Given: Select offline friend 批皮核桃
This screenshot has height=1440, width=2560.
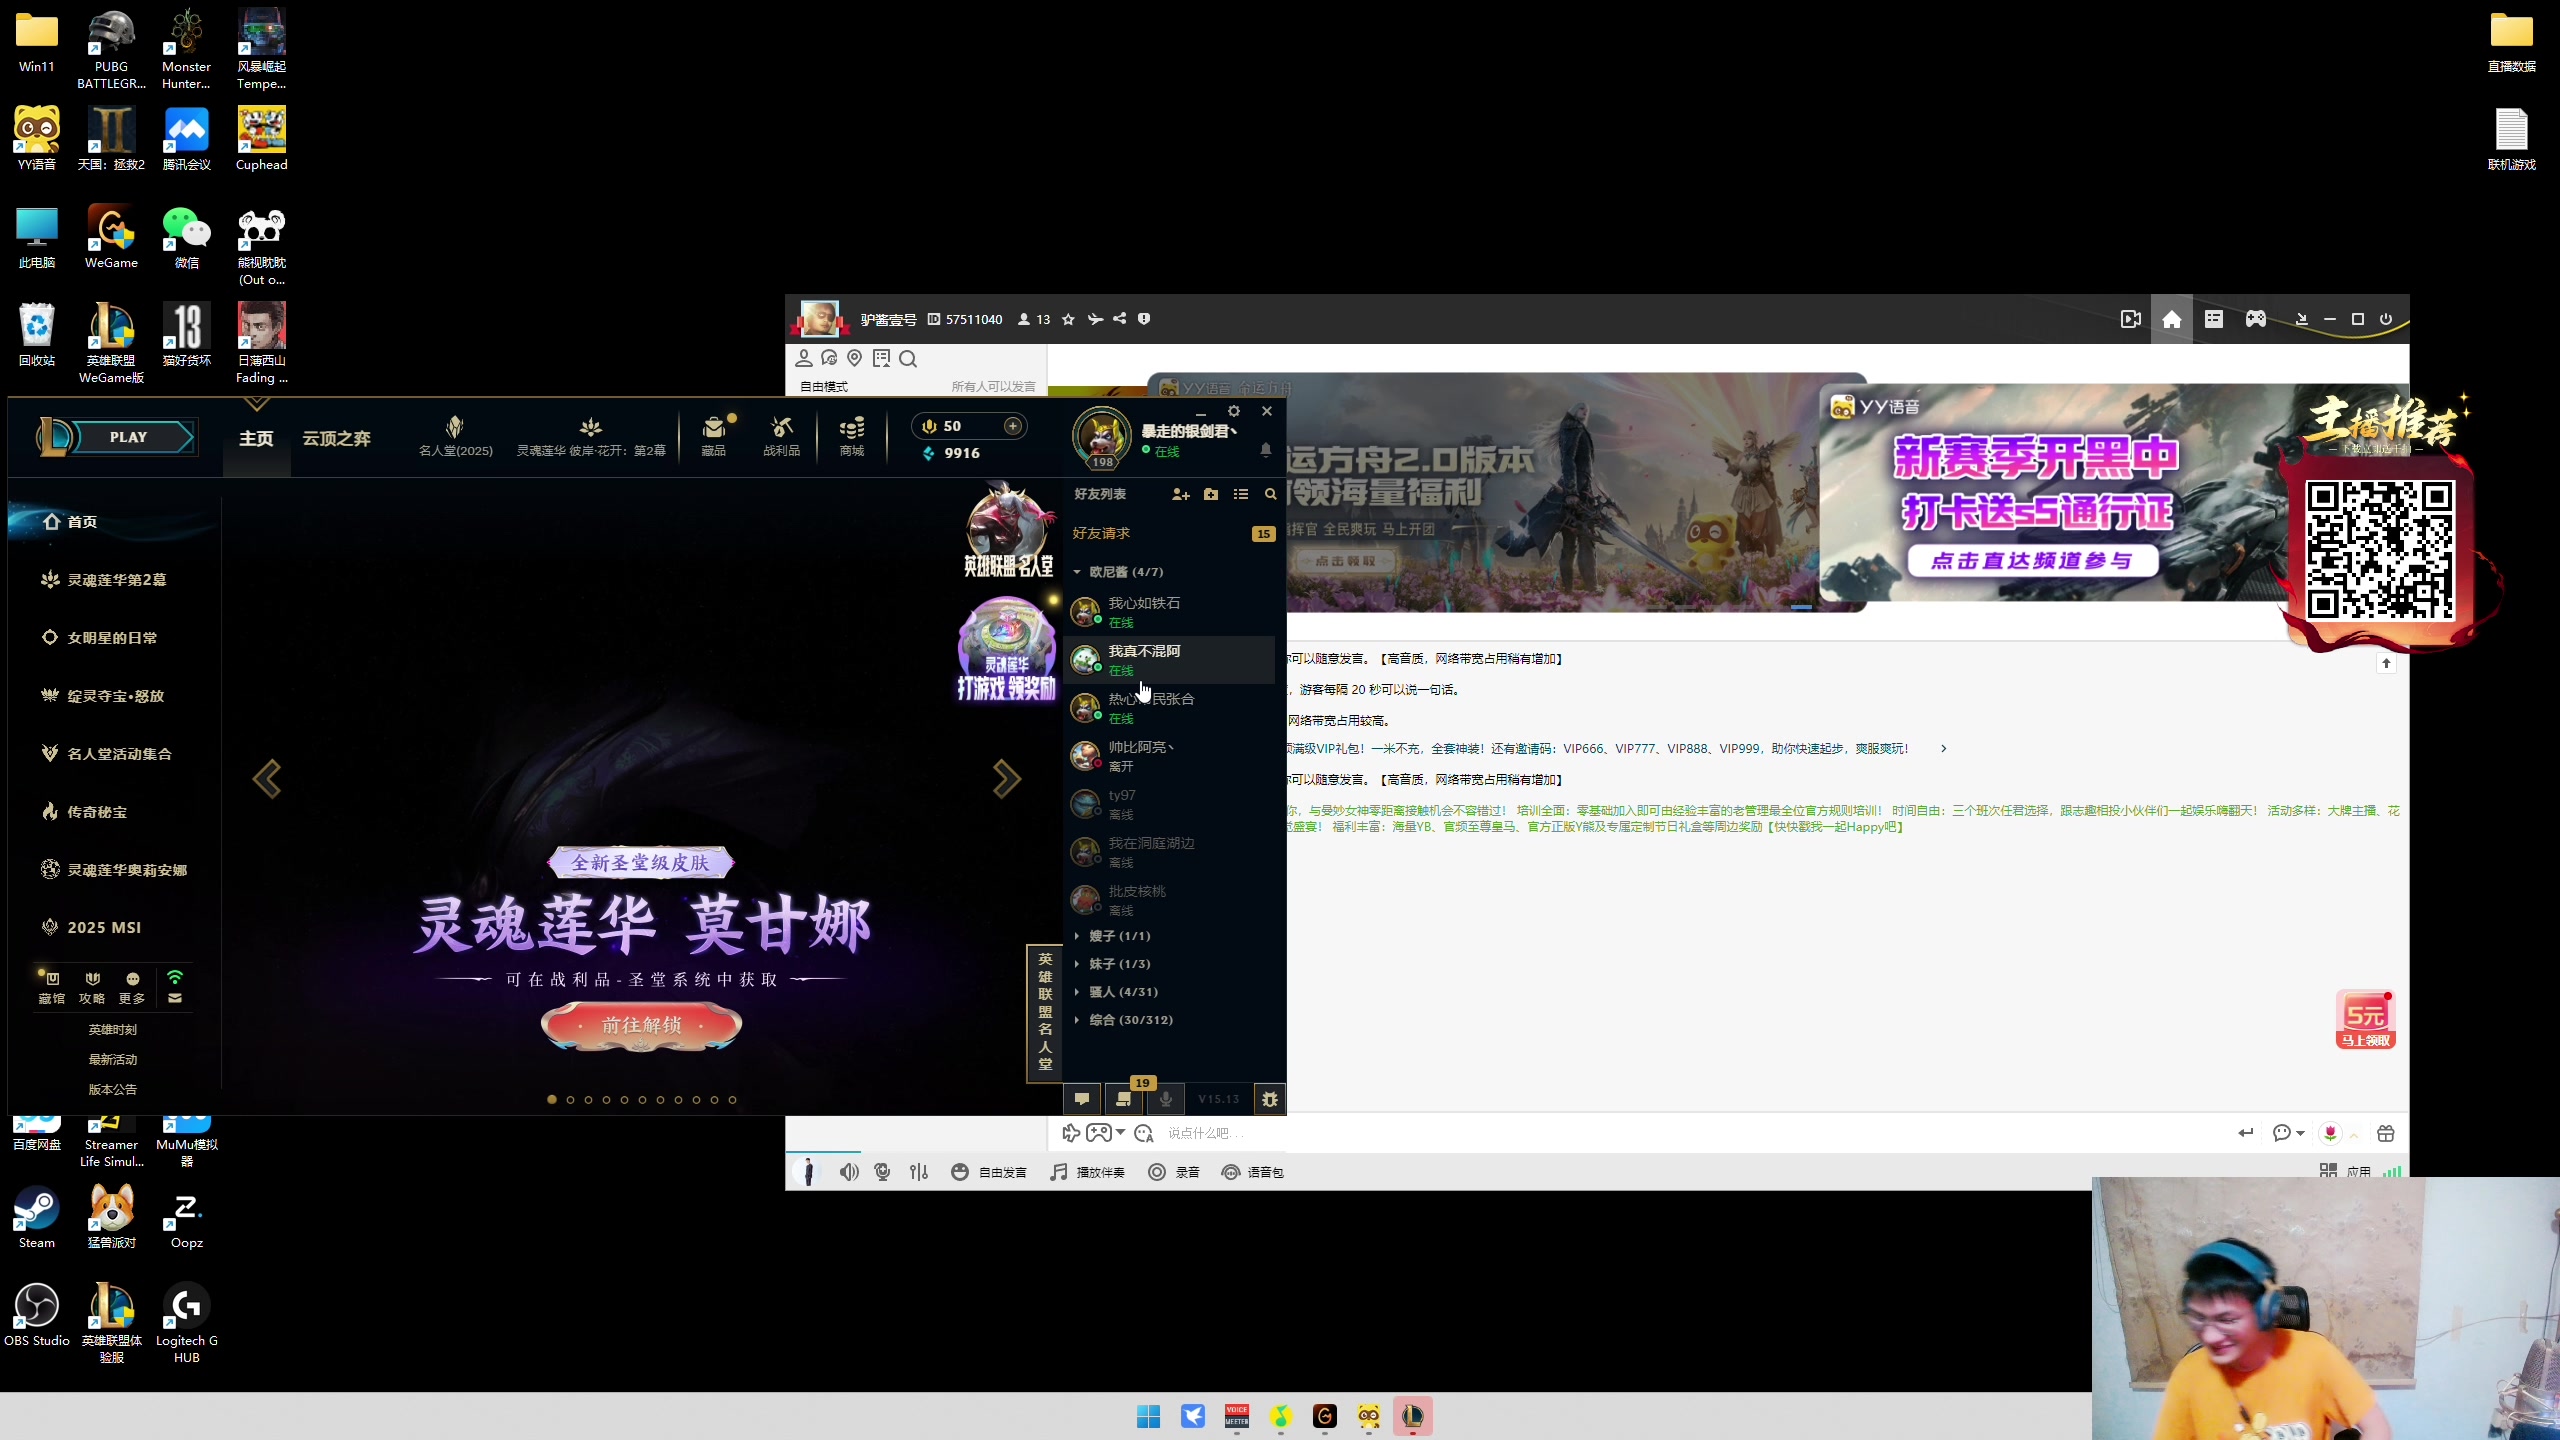Looking at the screenshot, I should click(x=1170, y=900).
